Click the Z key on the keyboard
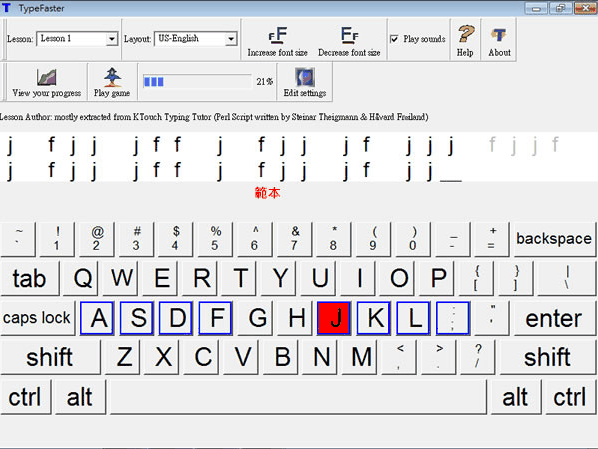Image resolution: width=598 pixels, height=449 pixels. 123,357
